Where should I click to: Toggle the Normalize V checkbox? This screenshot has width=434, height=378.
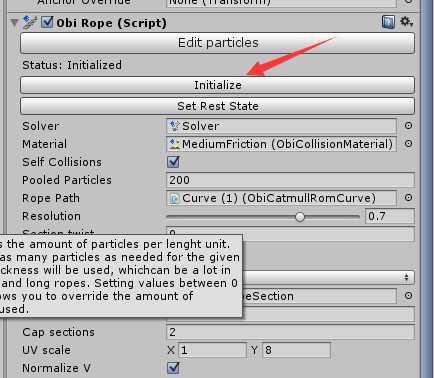point(173,368)
